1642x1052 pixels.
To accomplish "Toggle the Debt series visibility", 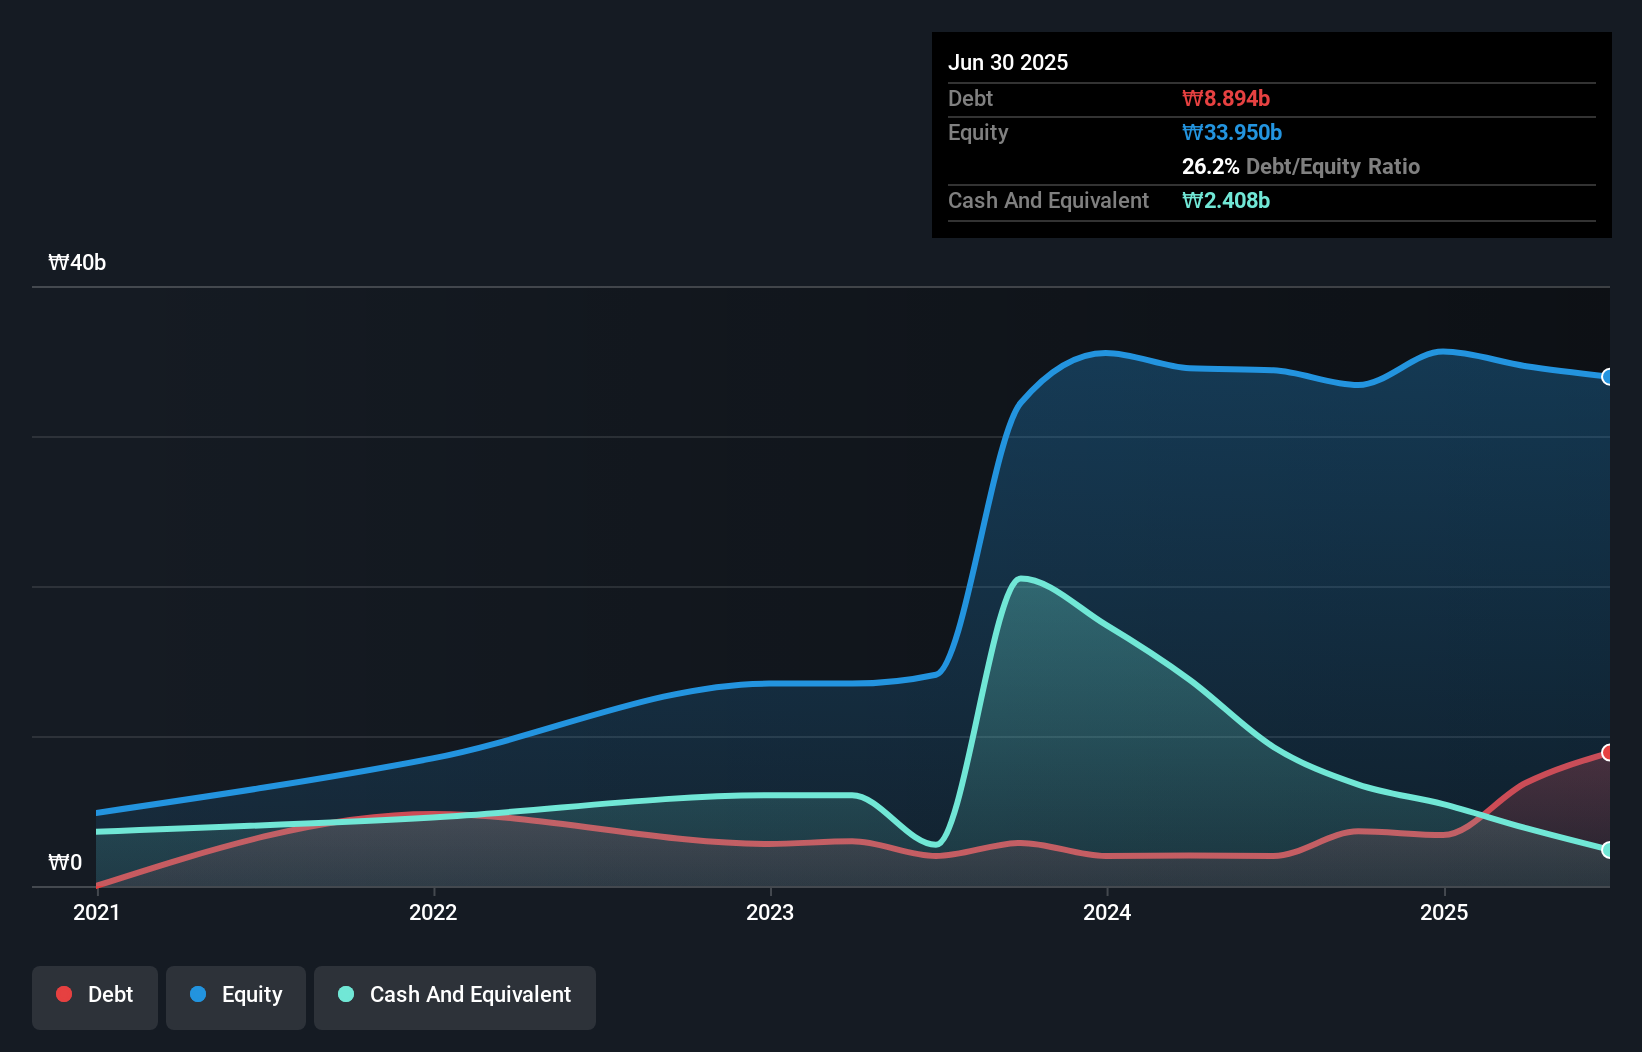I will click(x=94, y=996).
